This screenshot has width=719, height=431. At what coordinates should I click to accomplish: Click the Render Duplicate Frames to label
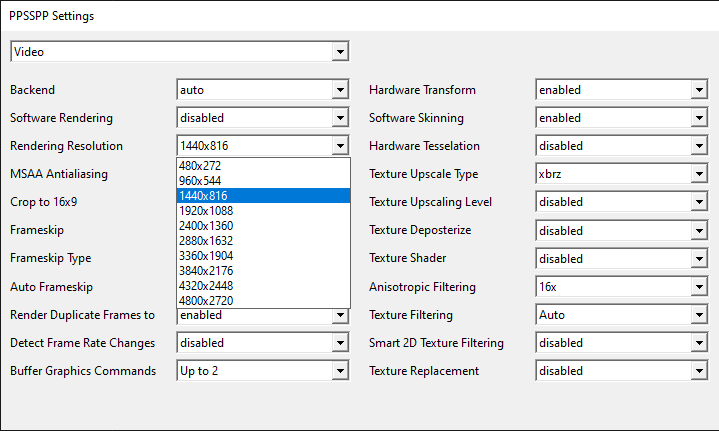(x=83, y=315)
